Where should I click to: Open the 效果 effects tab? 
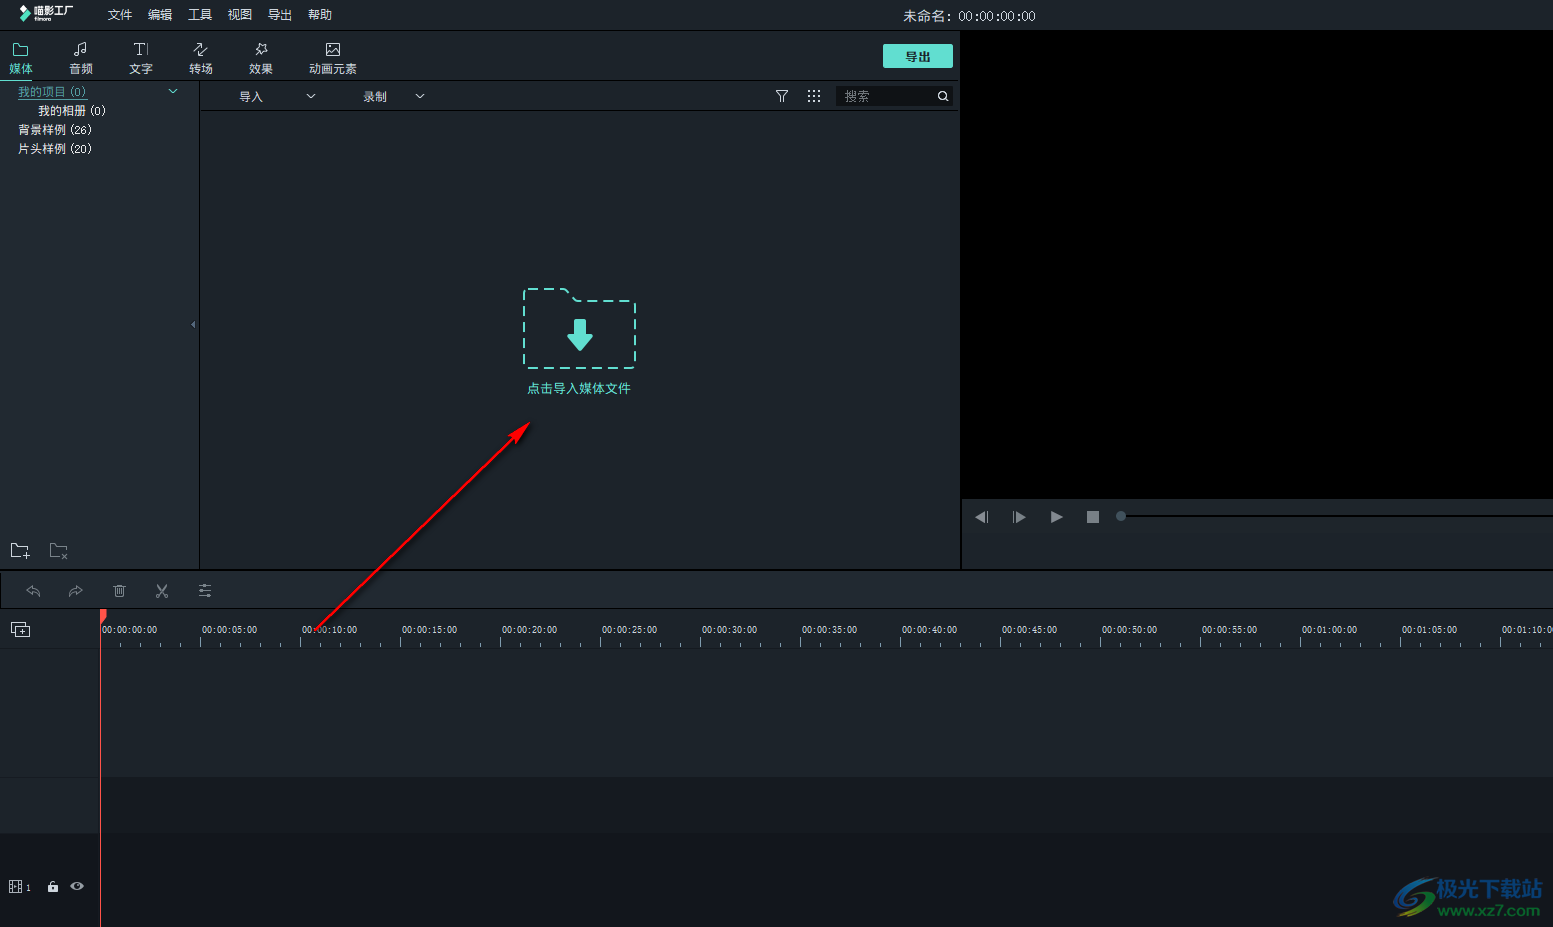pos(261,58)
